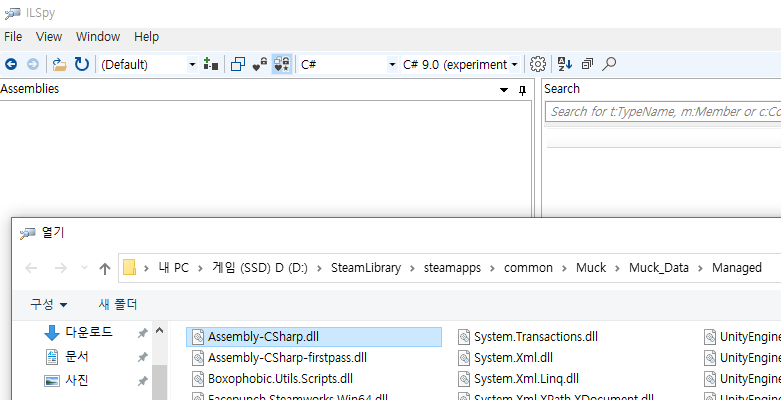The height and width of the screenshot is (400, 781).
Task: Click the 게임 (SSD) D (D:) breadcrumb
Action: click(x=260, y=268)
